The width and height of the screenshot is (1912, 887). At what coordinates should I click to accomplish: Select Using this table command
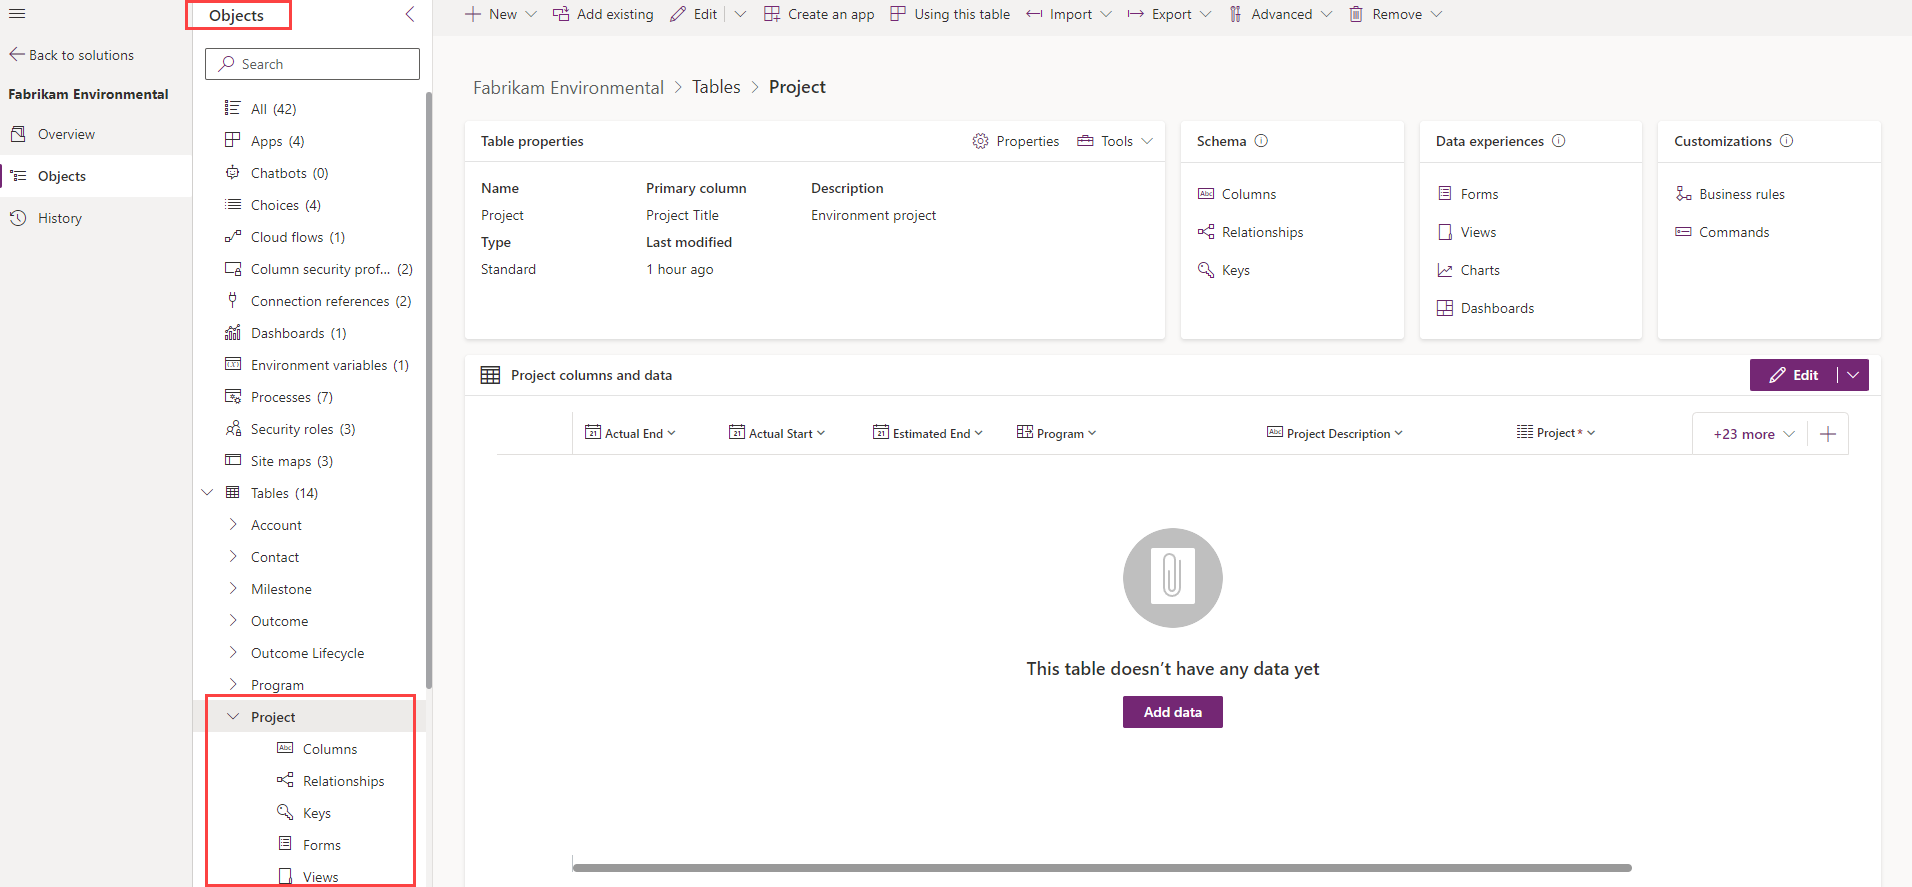click(950, 14)
